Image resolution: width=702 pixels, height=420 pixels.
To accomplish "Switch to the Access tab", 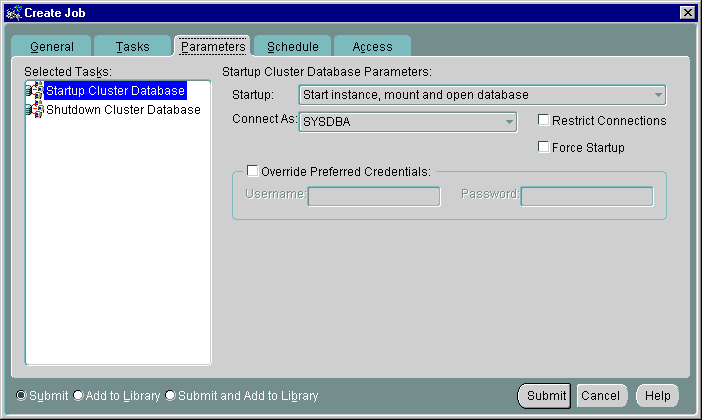I will [x=372, y=47].
